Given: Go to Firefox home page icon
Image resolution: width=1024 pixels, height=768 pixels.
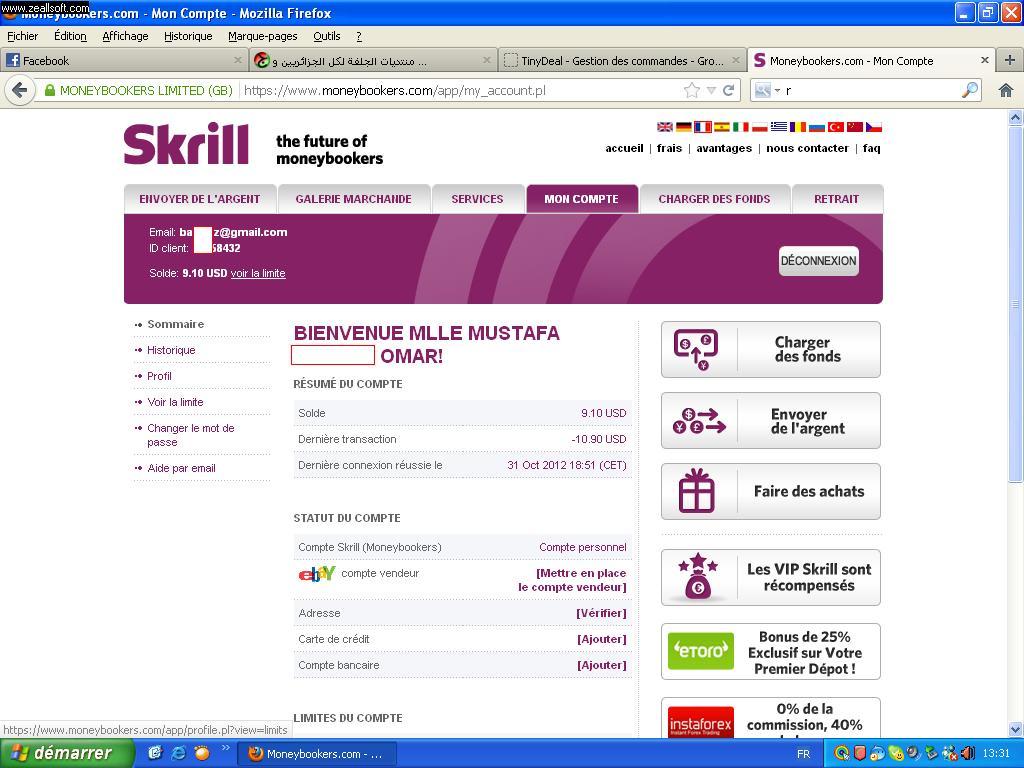Looking at the screenshot, I should click(1006, 90).
